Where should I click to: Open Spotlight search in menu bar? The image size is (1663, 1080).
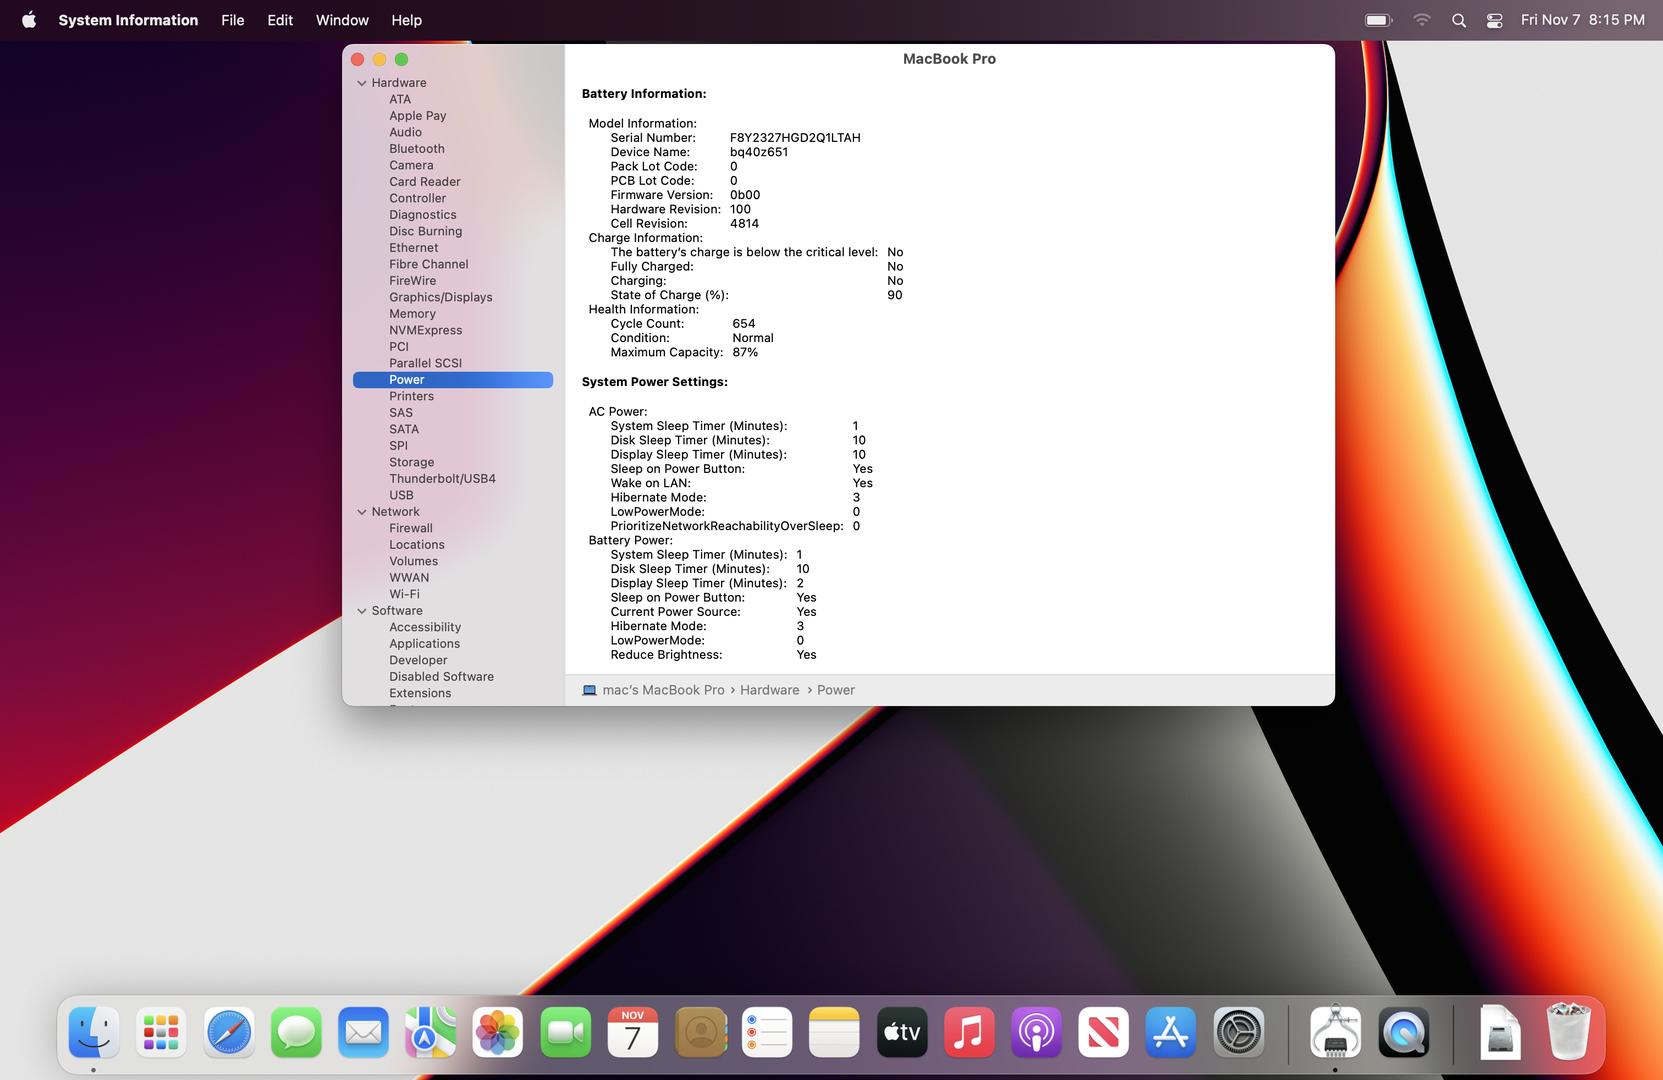click(x=1458, y=20)
